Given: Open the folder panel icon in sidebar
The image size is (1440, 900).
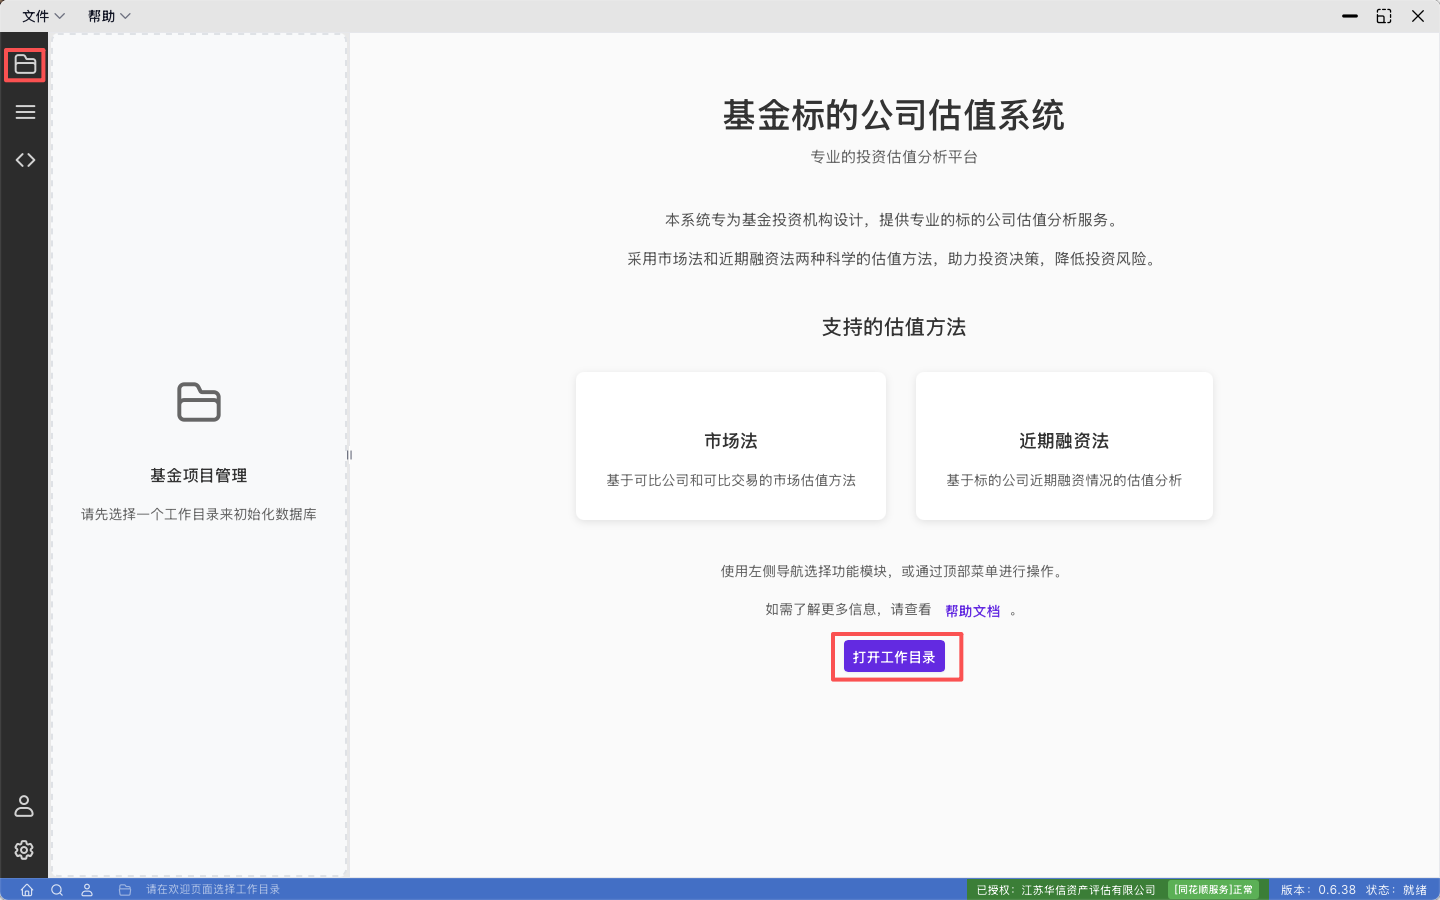Looking at the screenshot, I should coord(25,65).
